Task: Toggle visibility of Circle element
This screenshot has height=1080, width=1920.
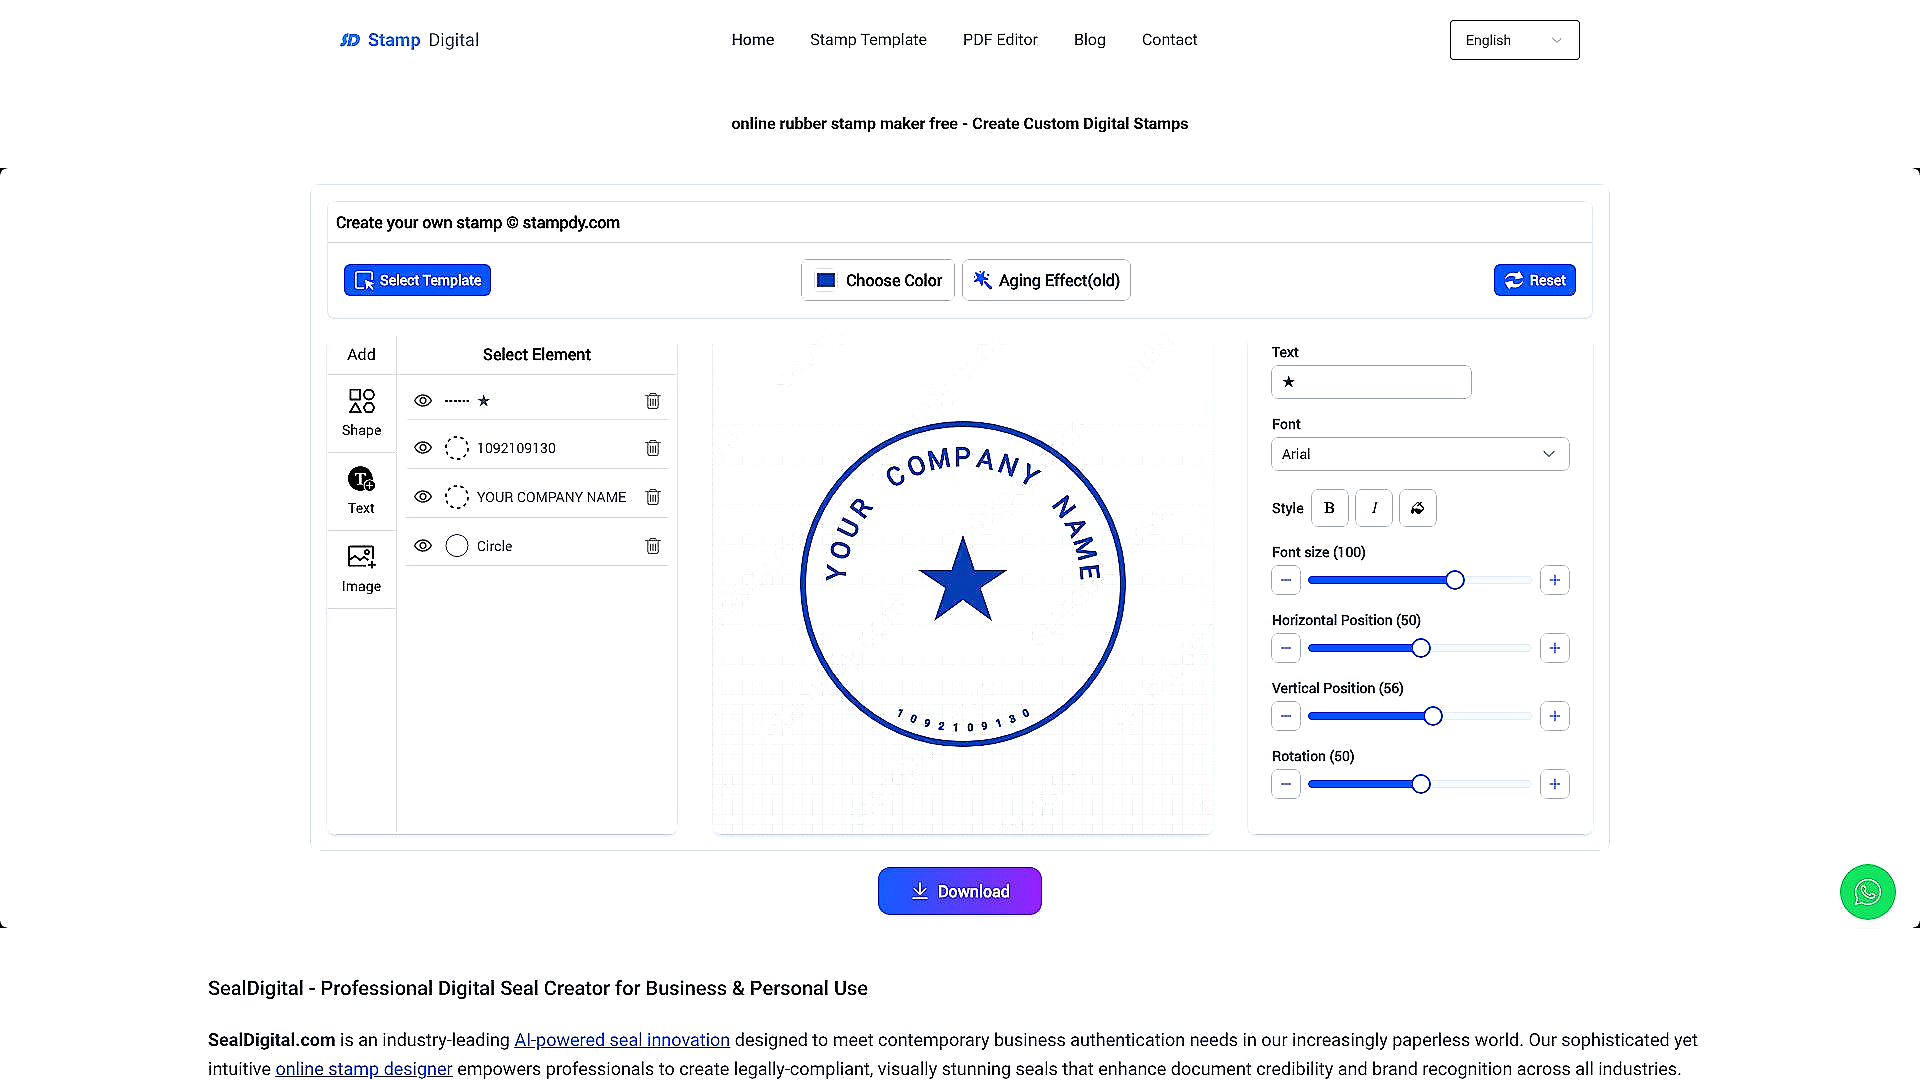Action: point(423,546)
